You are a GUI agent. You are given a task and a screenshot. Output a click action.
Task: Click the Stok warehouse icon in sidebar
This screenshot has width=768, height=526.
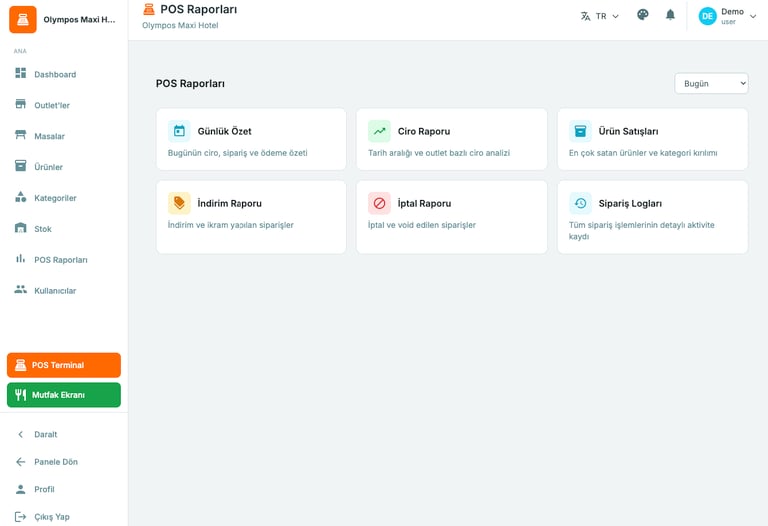[x=21, y=229]
